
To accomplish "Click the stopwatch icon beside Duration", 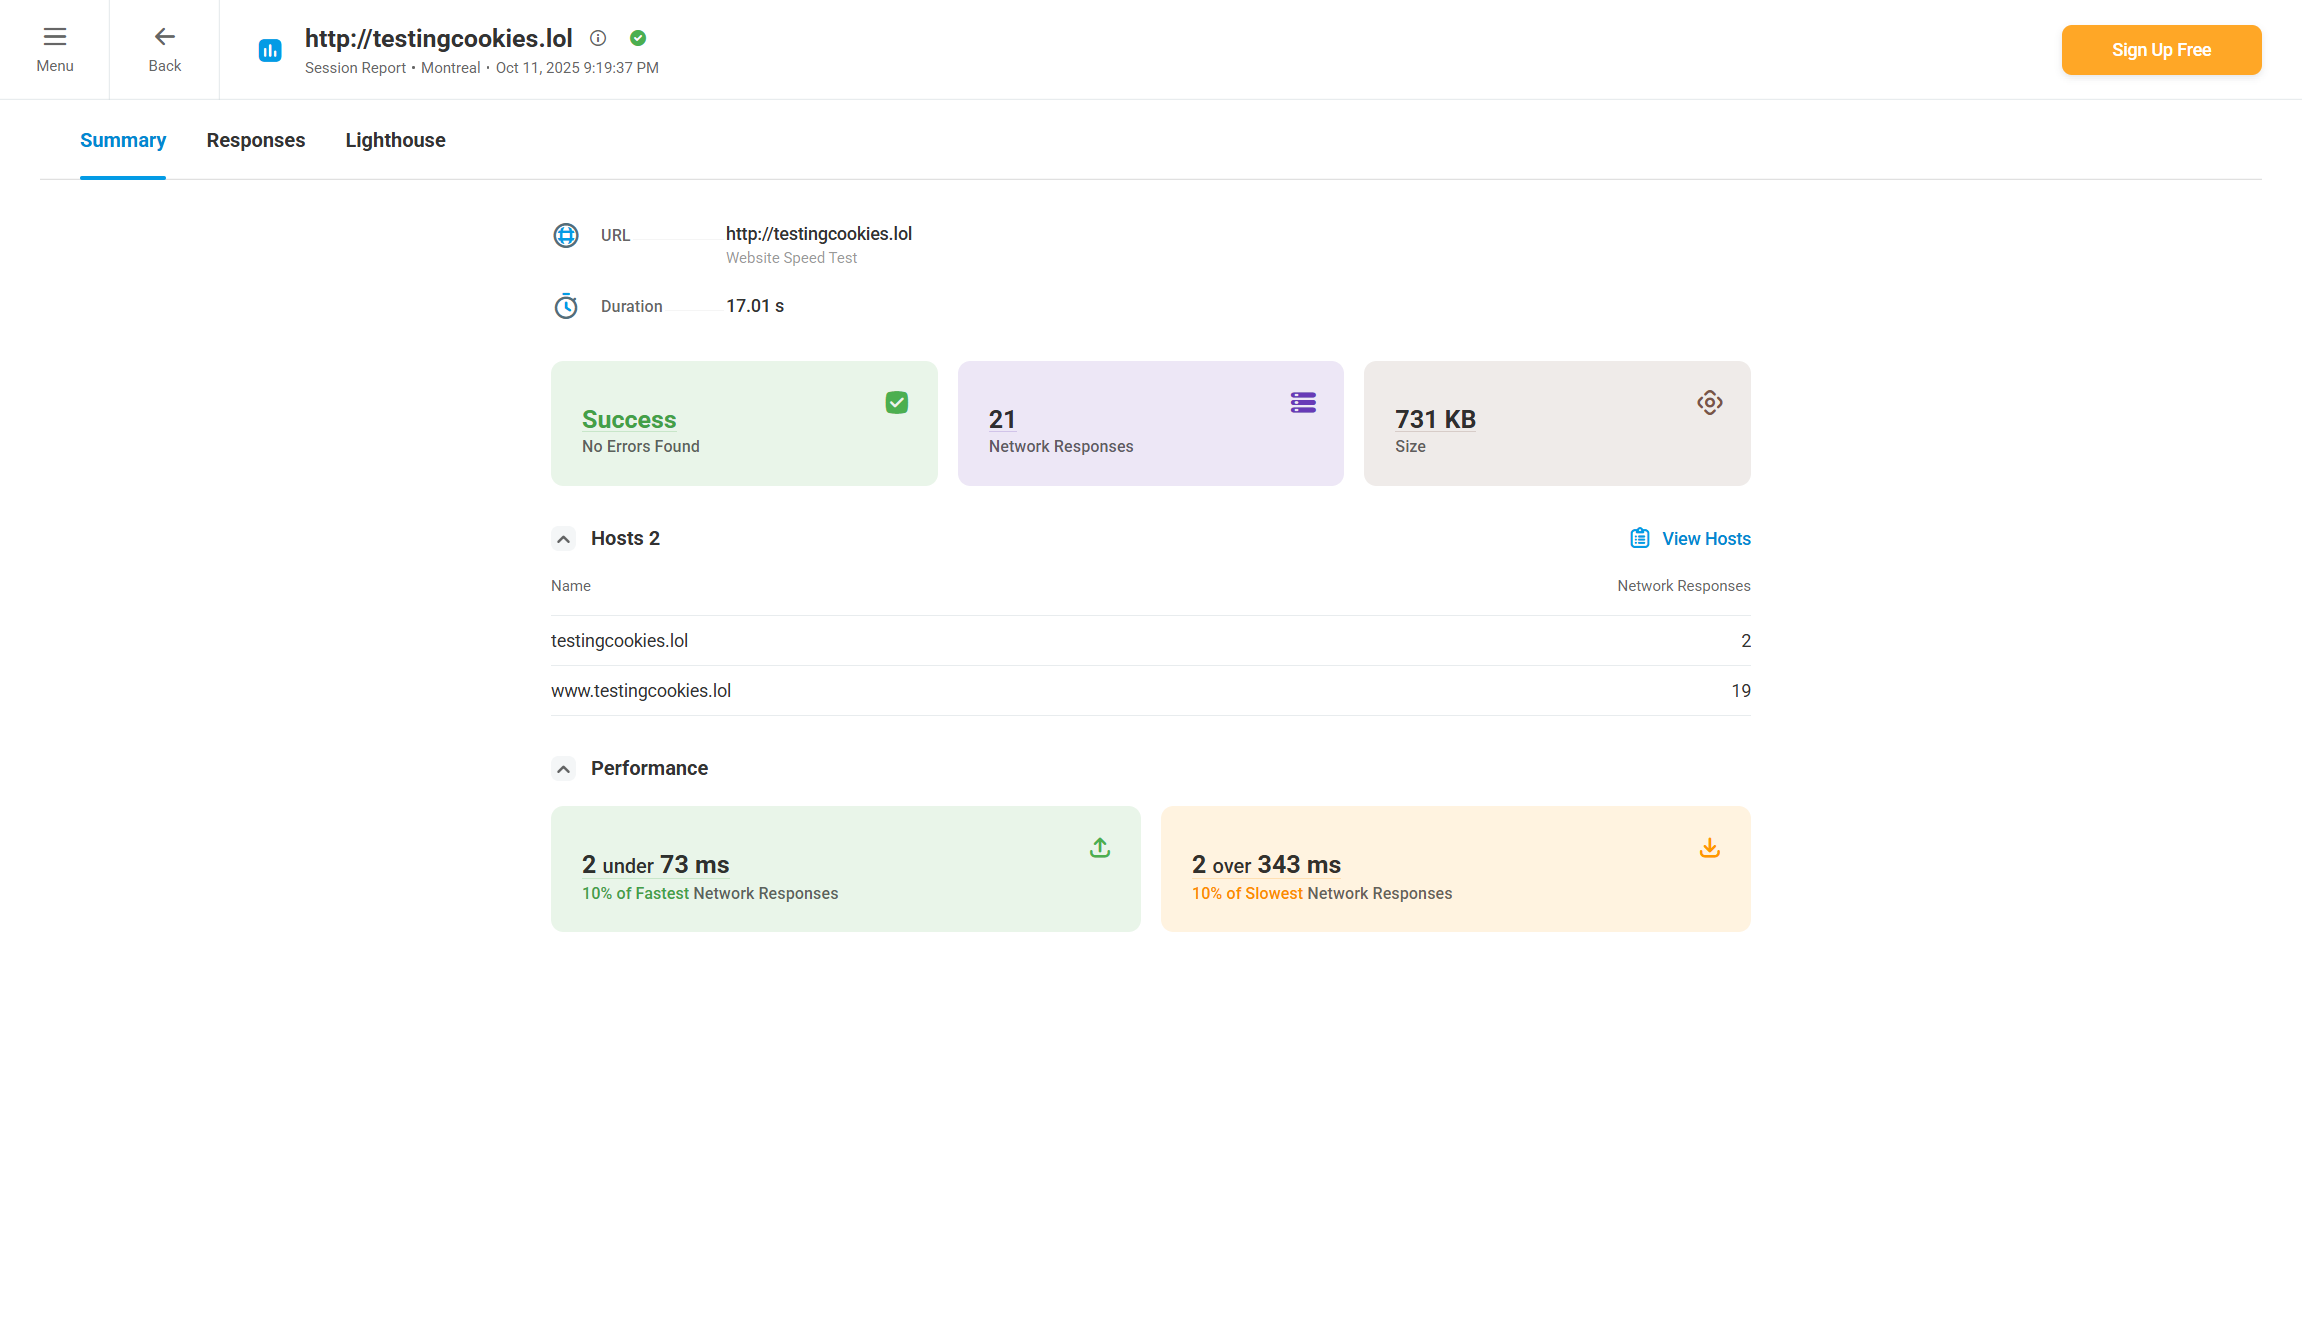I will pos(566,306).
